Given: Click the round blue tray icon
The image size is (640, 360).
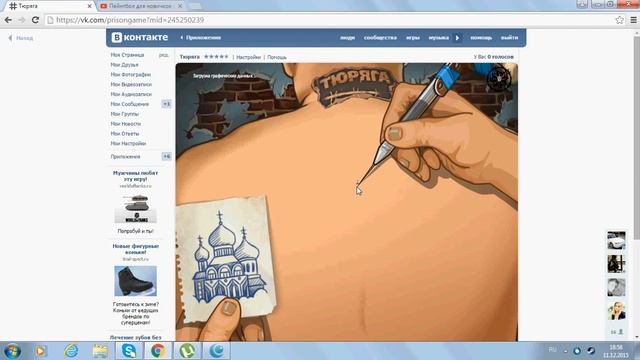Looking at the screenshot, I should click(577, 351).
